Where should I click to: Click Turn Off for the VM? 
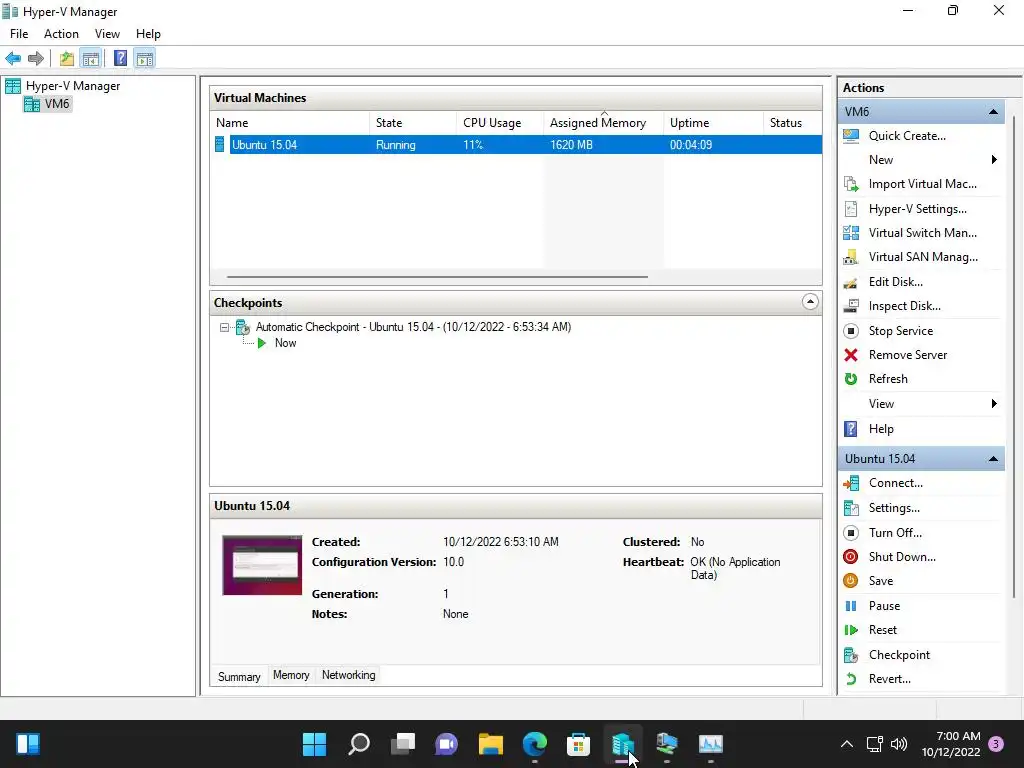click(x=895, y=533)
